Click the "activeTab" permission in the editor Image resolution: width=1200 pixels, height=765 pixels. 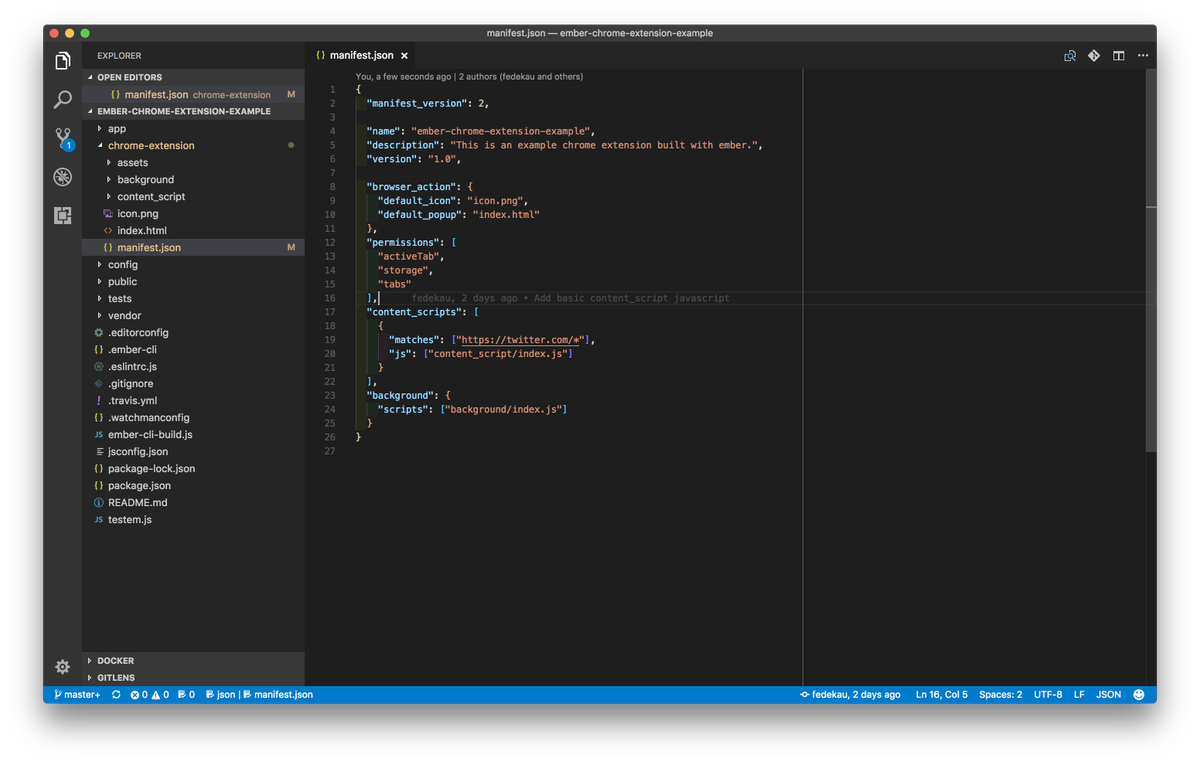(x=408, y=256)
